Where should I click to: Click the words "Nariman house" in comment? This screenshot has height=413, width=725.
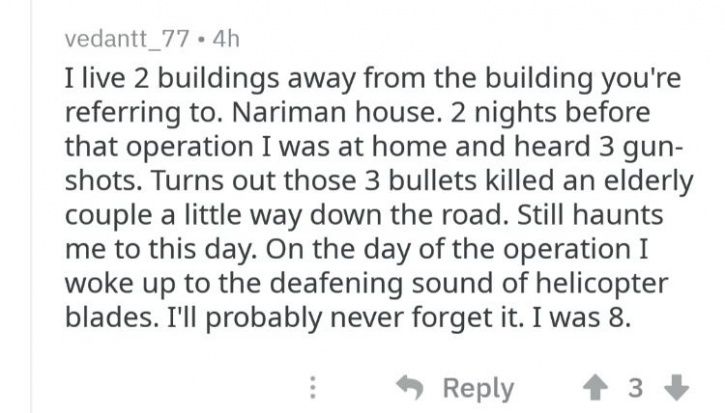click(333, 112)
